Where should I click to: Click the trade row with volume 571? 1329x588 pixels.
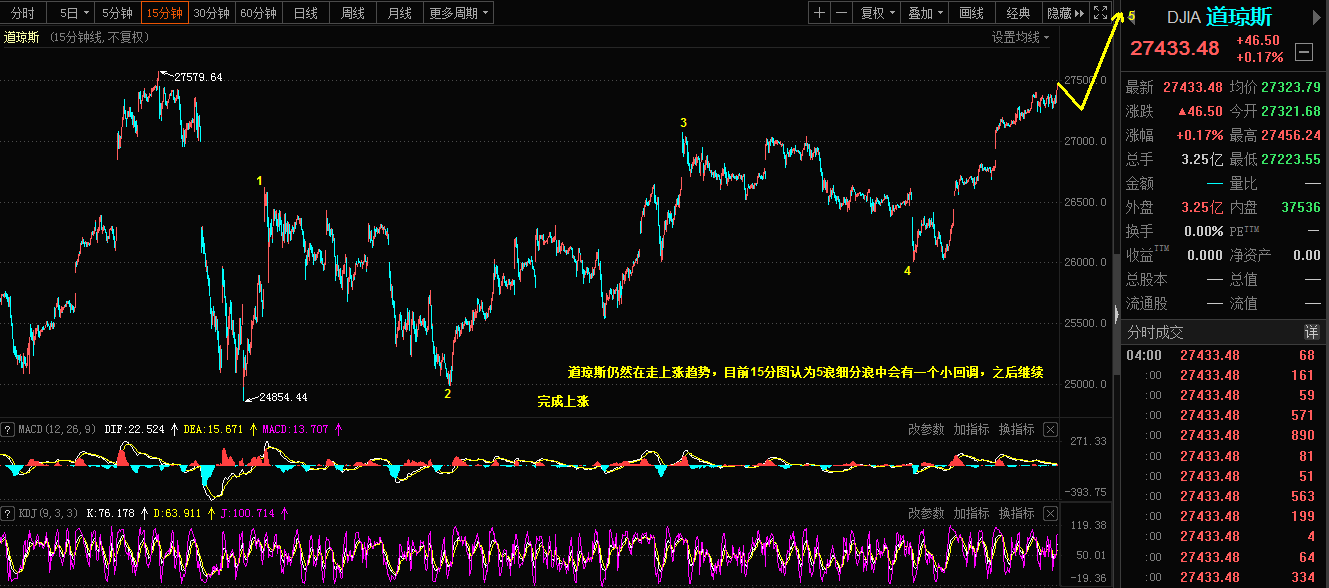[1222, 415]
